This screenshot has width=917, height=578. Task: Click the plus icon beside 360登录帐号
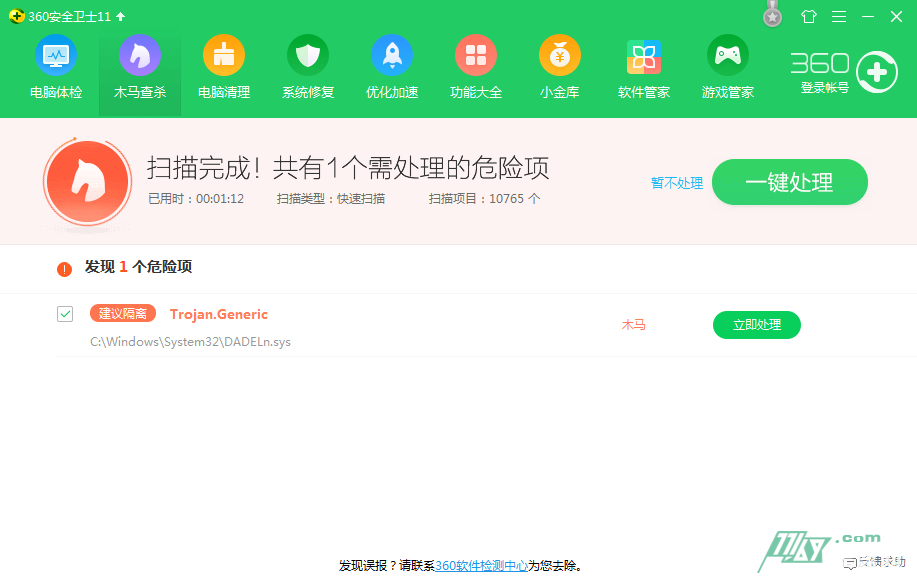coord(876,72)
